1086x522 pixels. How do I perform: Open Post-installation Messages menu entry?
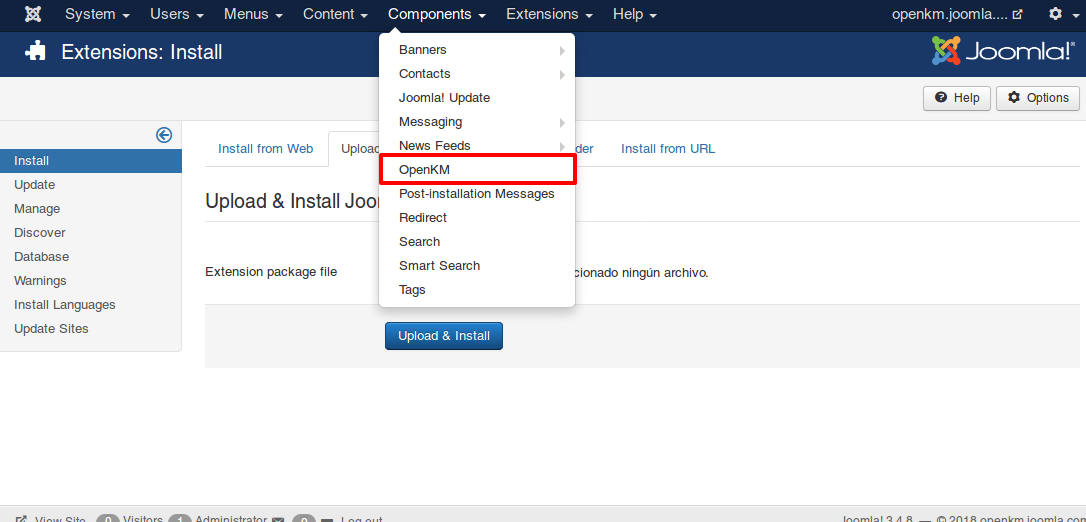click(x=477, y=194)
